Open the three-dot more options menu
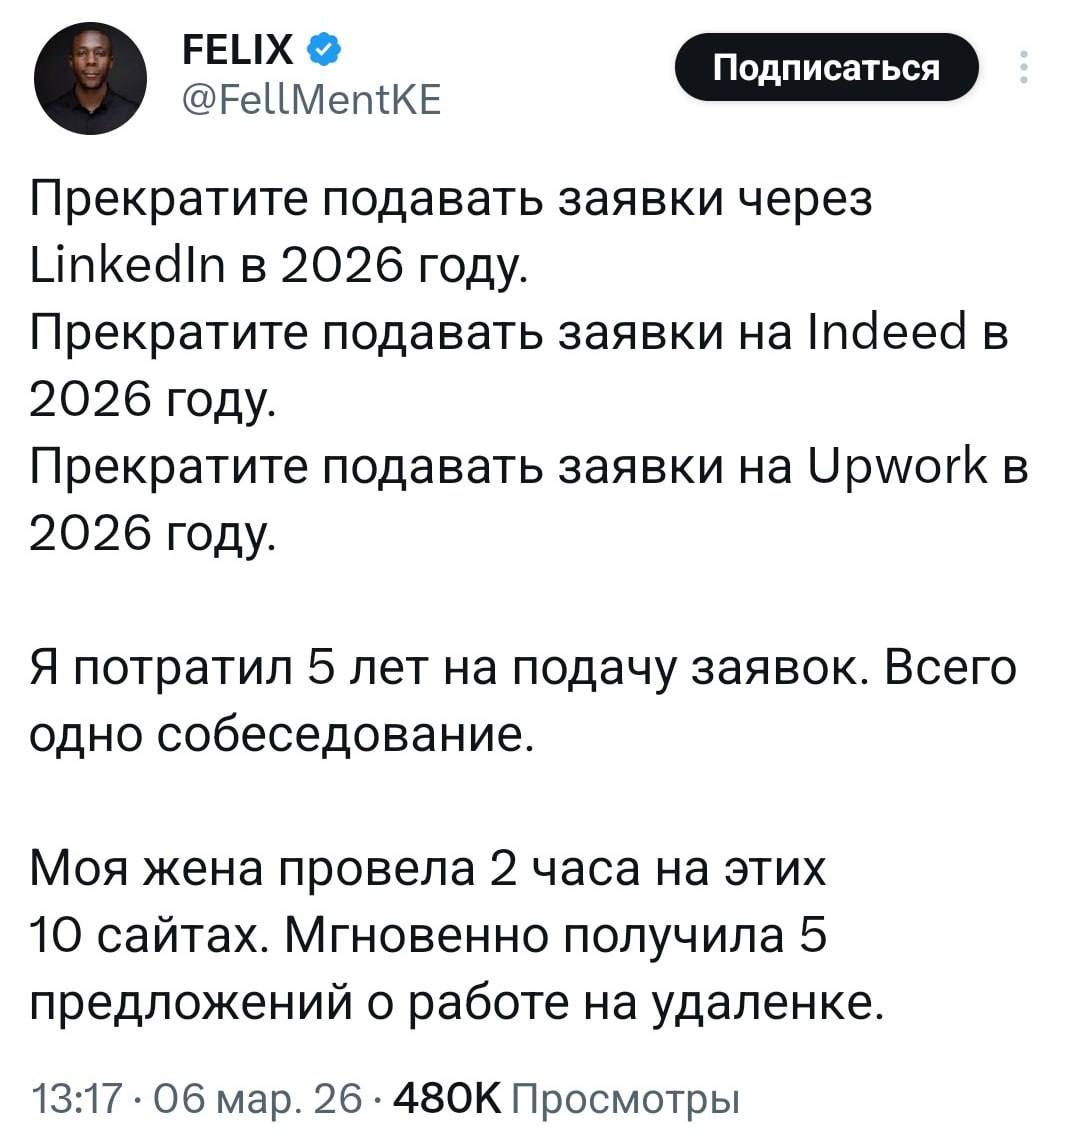The height and width of the screenshot is (1148, 1080). 1021,68
